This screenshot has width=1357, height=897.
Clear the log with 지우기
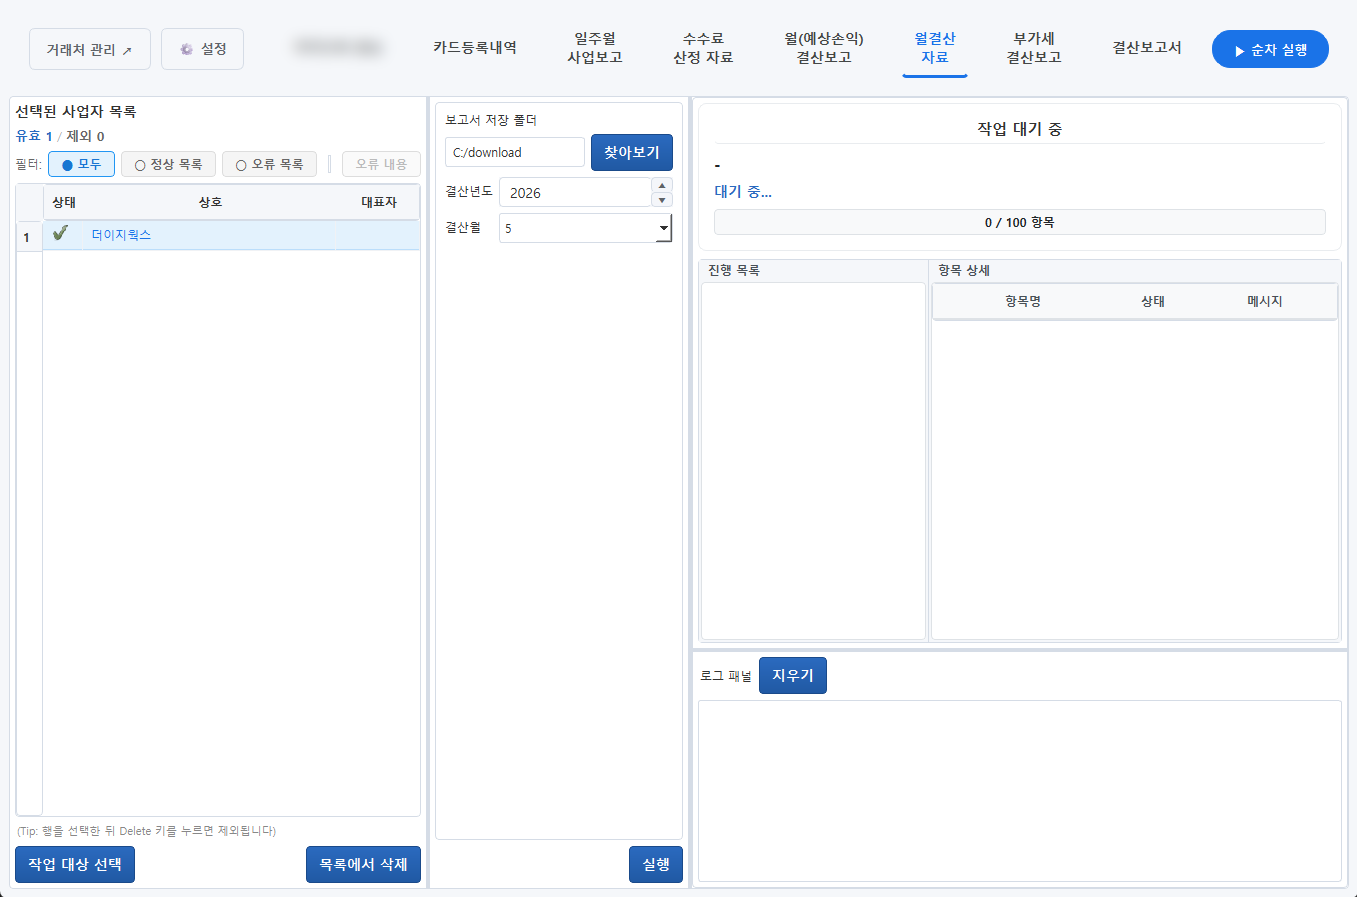(793, 676)
